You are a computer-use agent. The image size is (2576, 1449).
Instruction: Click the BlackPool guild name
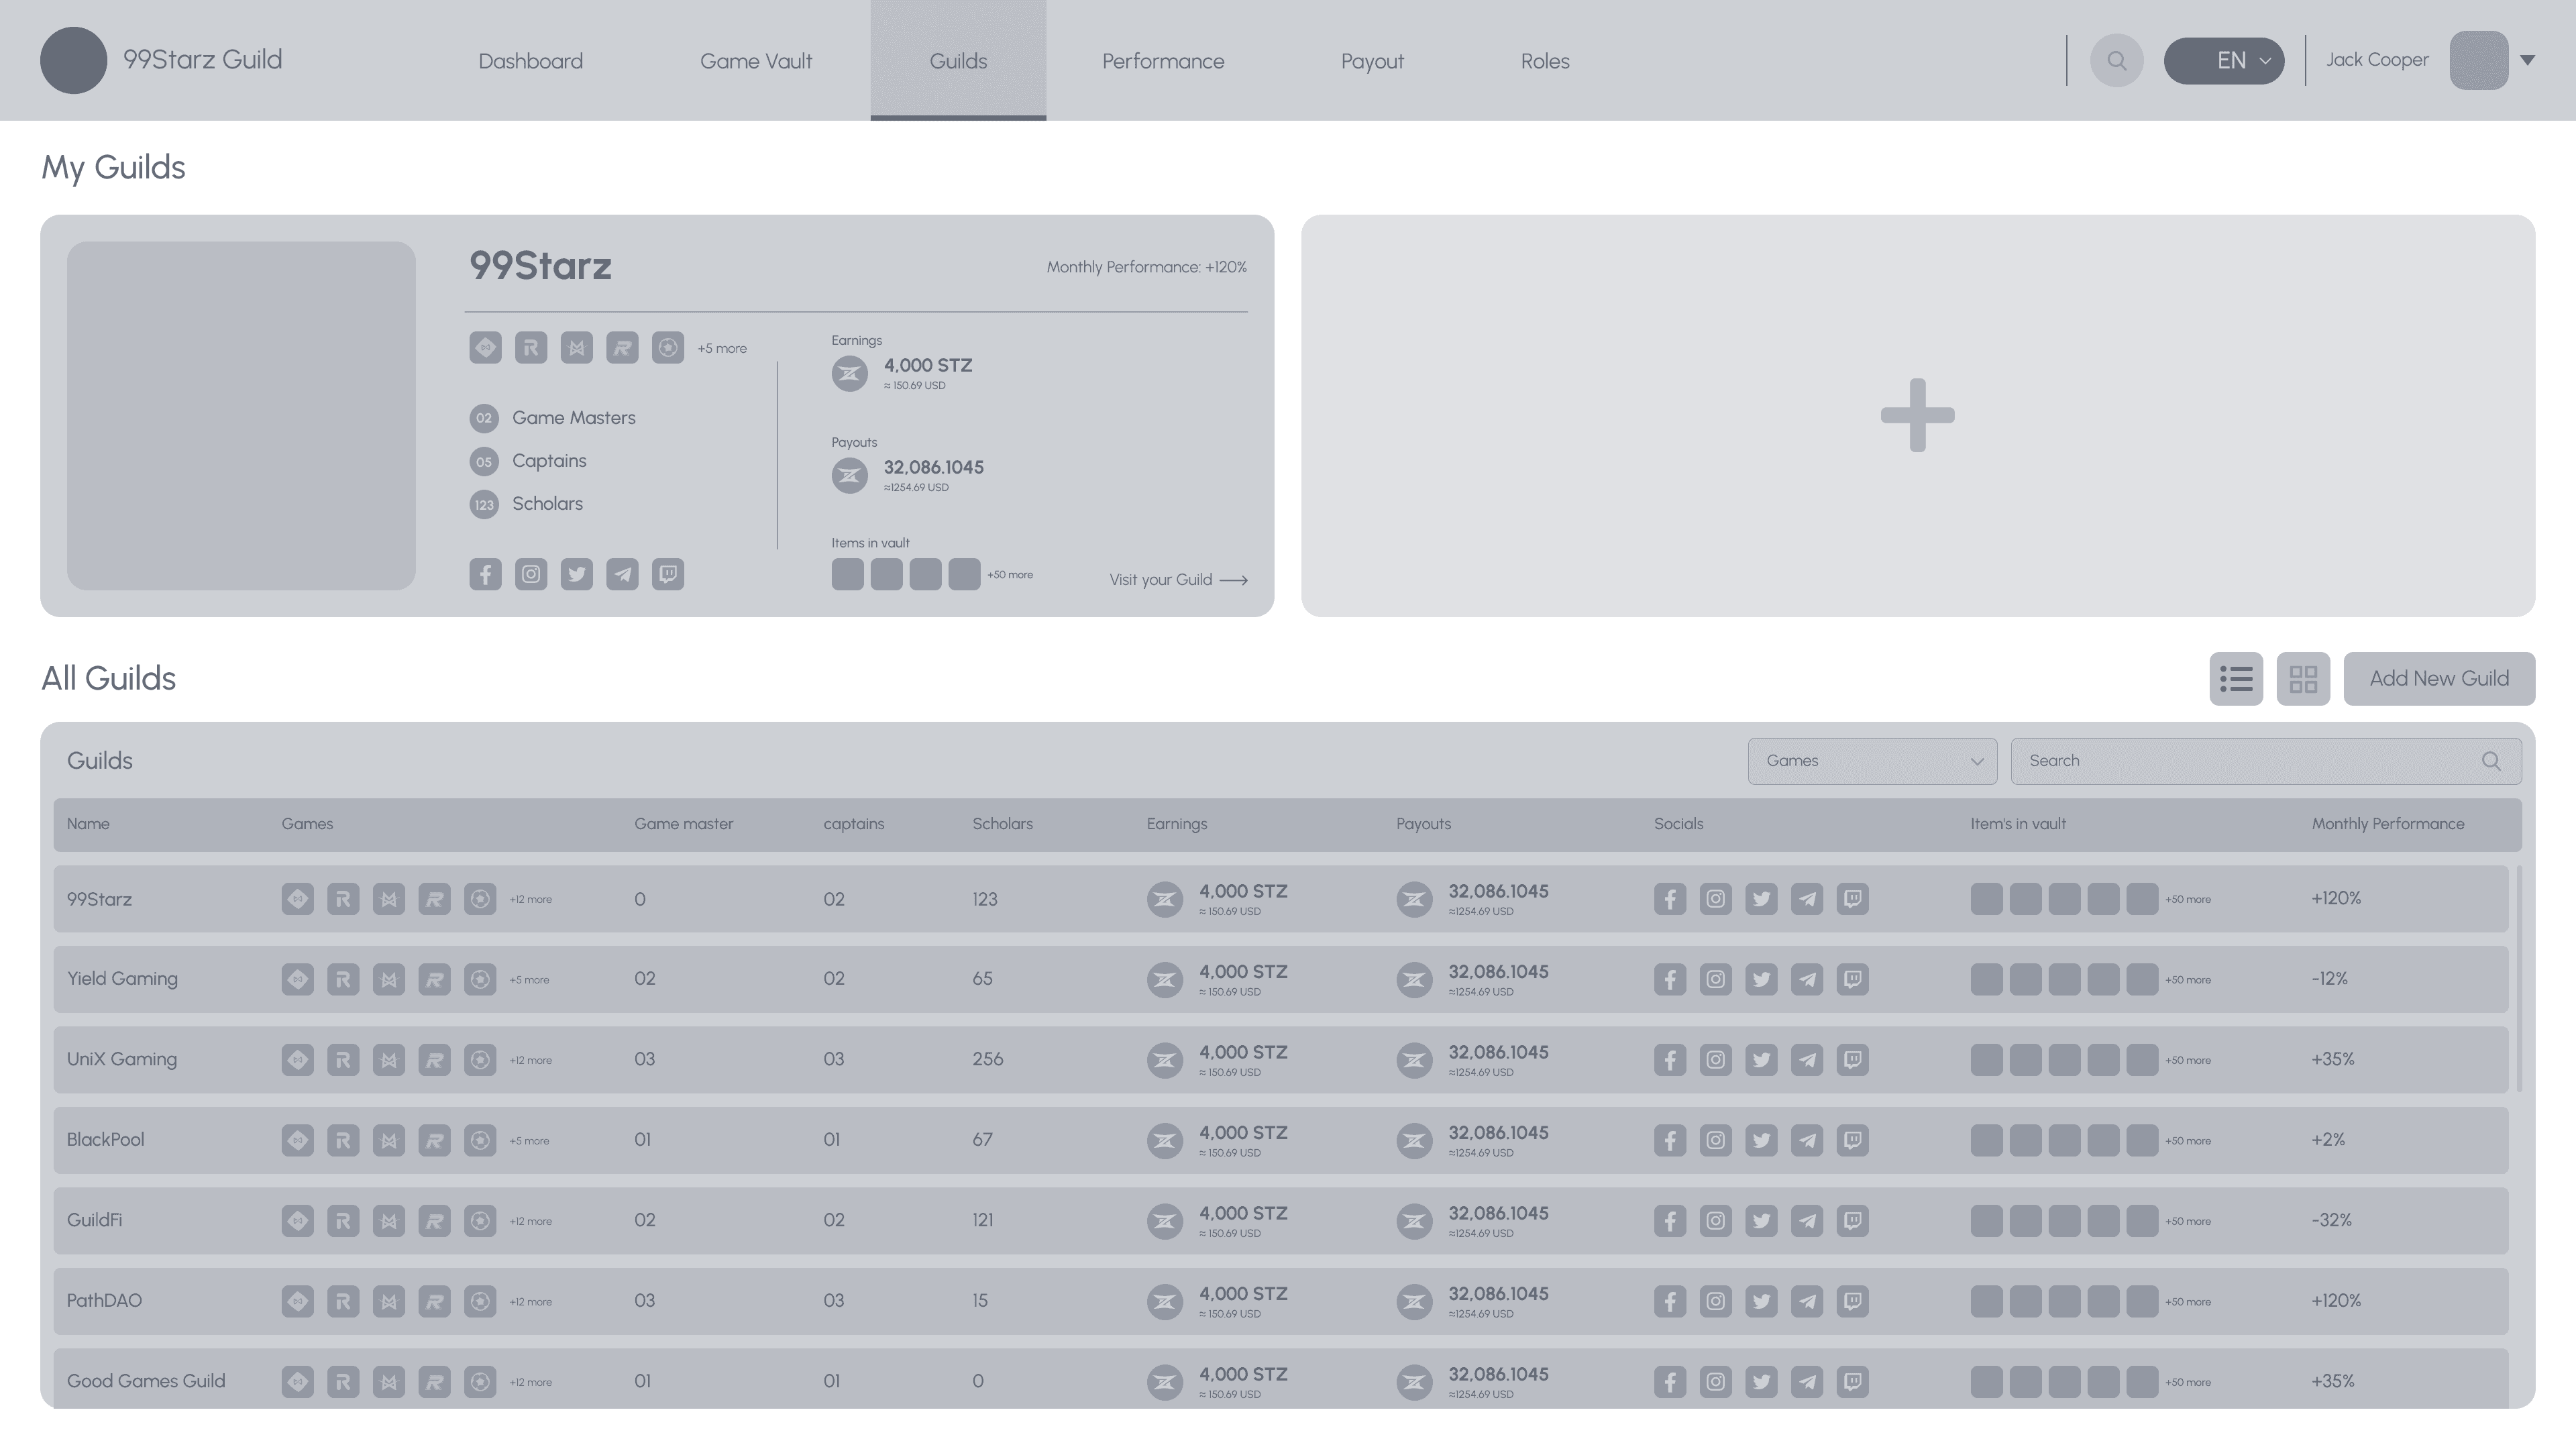105,1140
